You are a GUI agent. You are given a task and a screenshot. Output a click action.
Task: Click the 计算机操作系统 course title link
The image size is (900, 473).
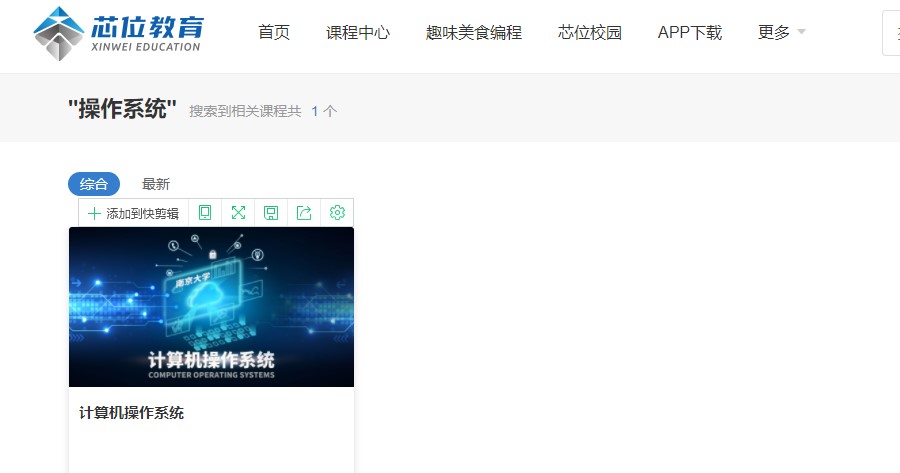pyautogui.click(x=131, y=413)
